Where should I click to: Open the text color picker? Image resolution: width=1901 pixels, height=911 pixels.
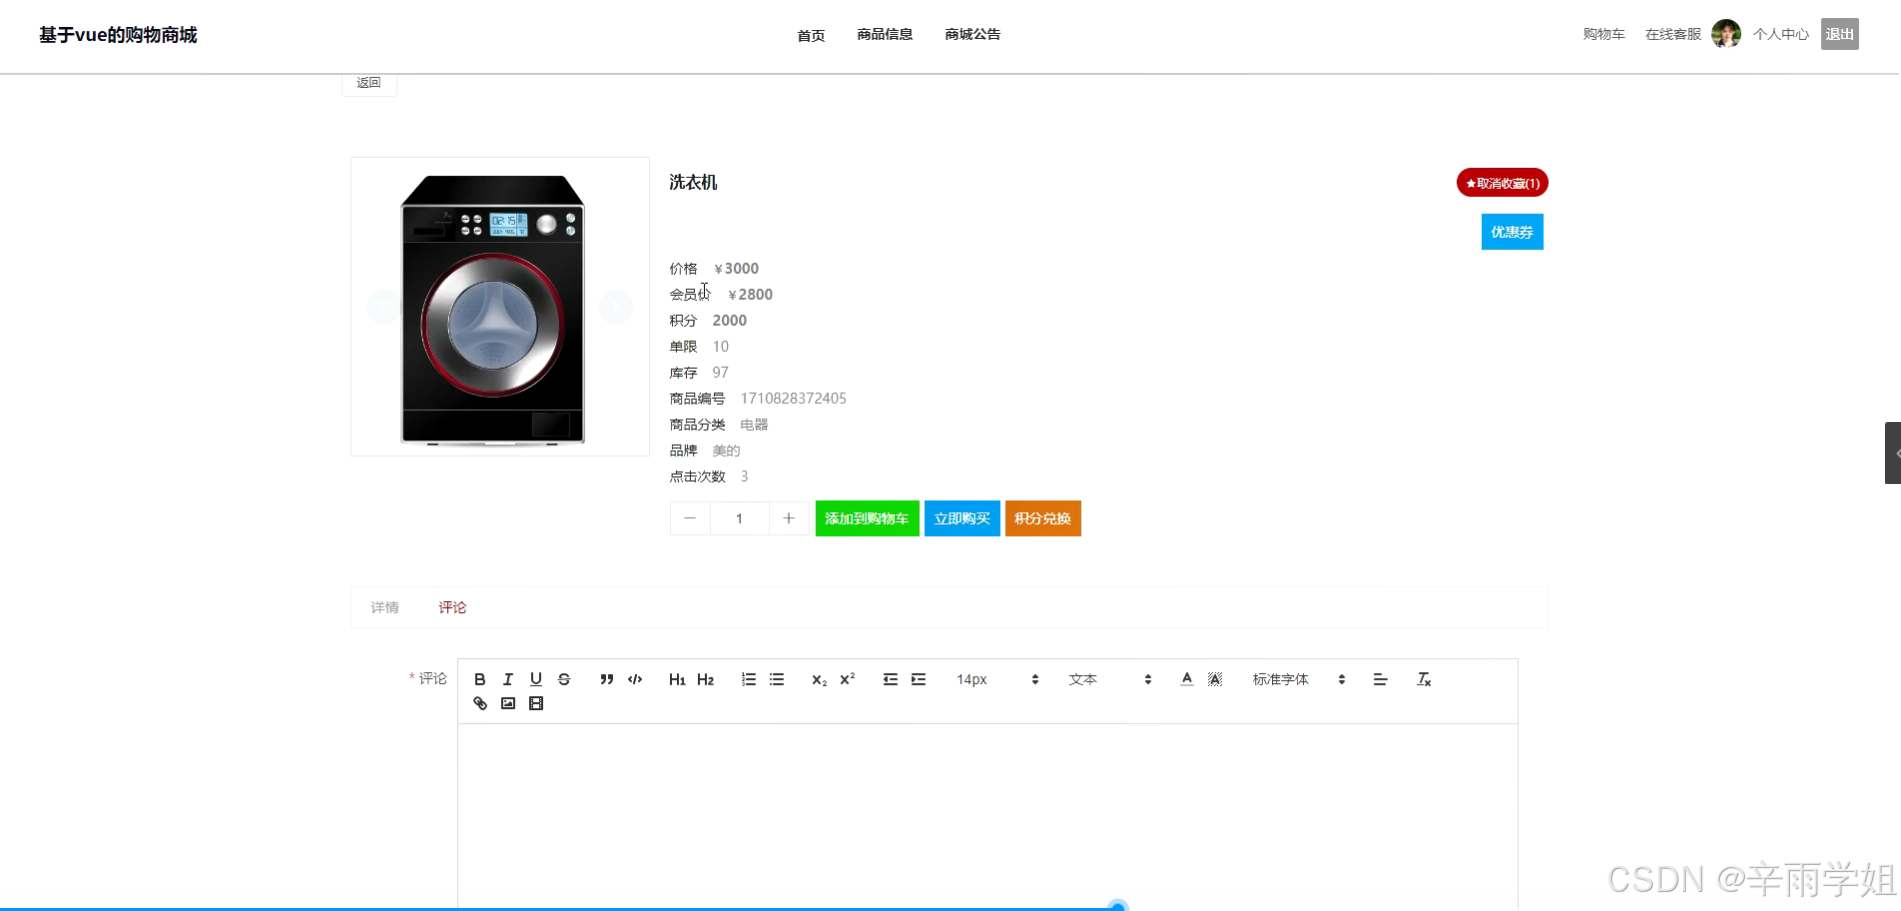point(1187,679)
